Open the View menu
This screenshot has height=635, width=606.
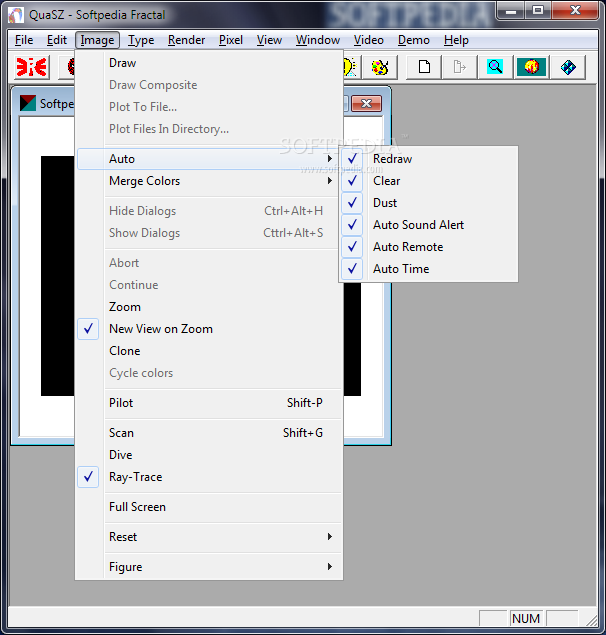point(269,40)
